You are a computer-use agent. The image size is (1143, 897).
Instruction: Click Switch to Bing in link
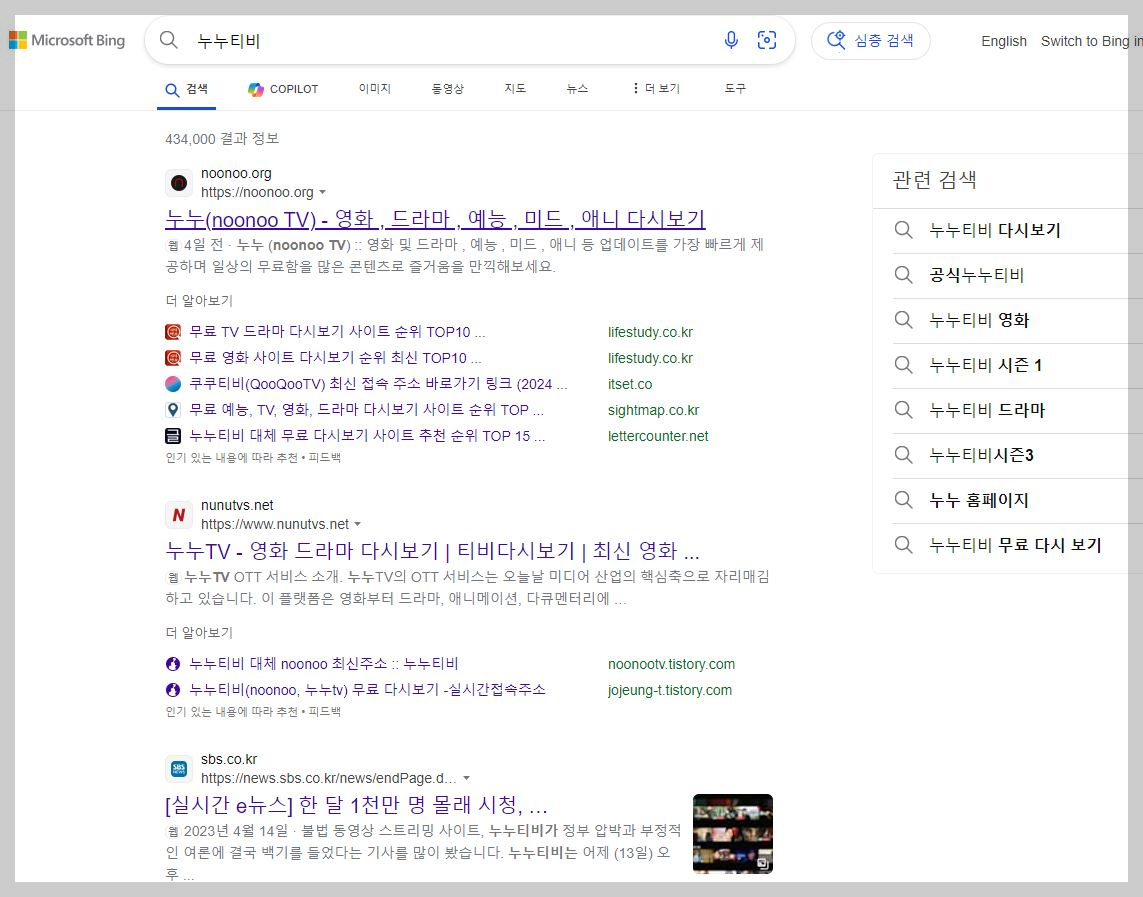(x=1091, y=42)
